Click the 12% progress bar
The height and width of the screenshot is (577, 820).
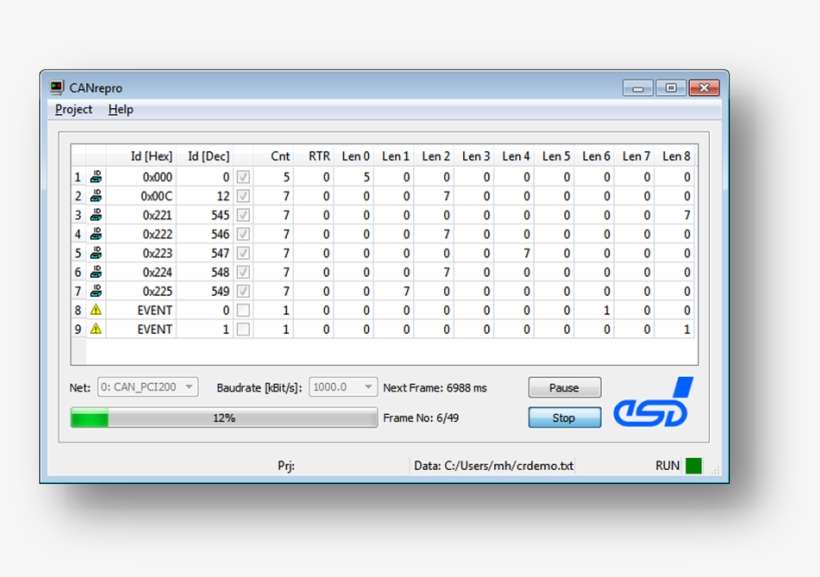(223, 418)
